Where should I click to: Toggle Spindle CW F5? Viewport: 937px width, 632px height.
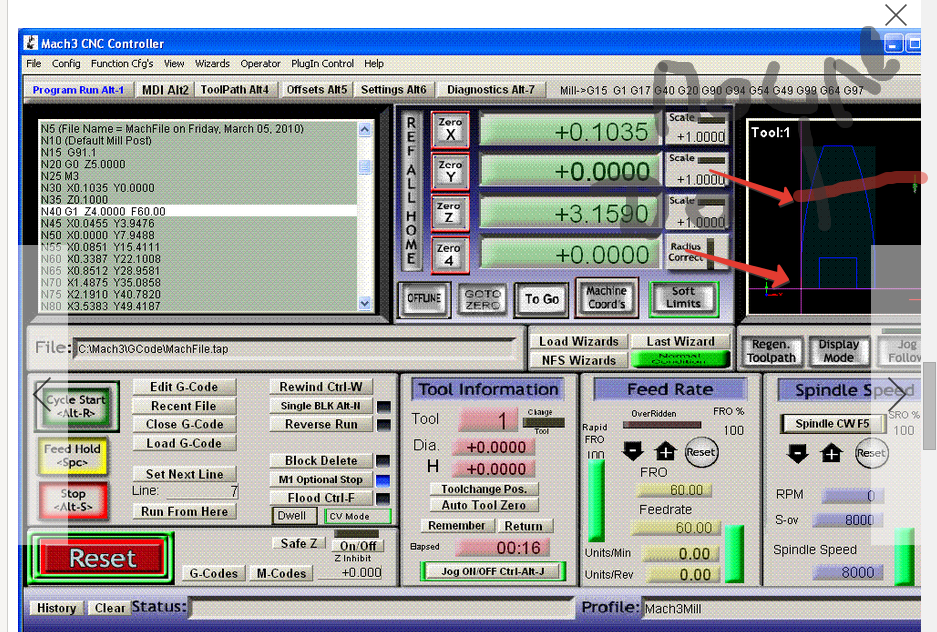point(832,424)
